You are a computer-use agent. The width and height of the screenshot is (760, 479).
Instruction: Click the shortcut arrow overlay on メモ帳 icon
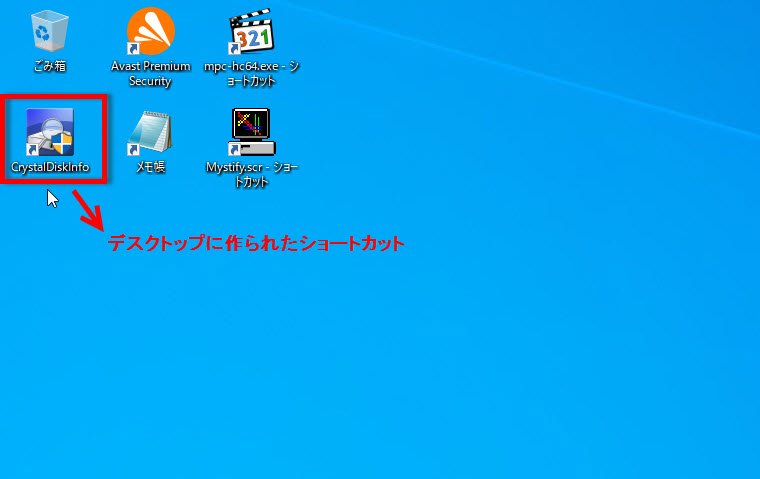(134, 150)
